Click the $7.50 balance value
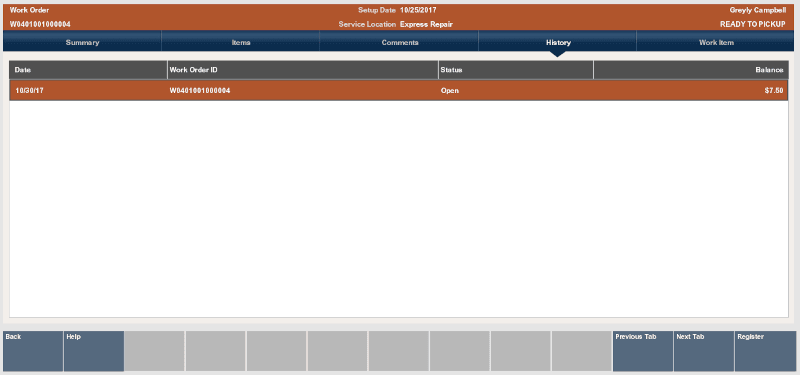Image resolution: width=800 pixels, height=375 pixels. pyautogui.click(x=774, y=91)
